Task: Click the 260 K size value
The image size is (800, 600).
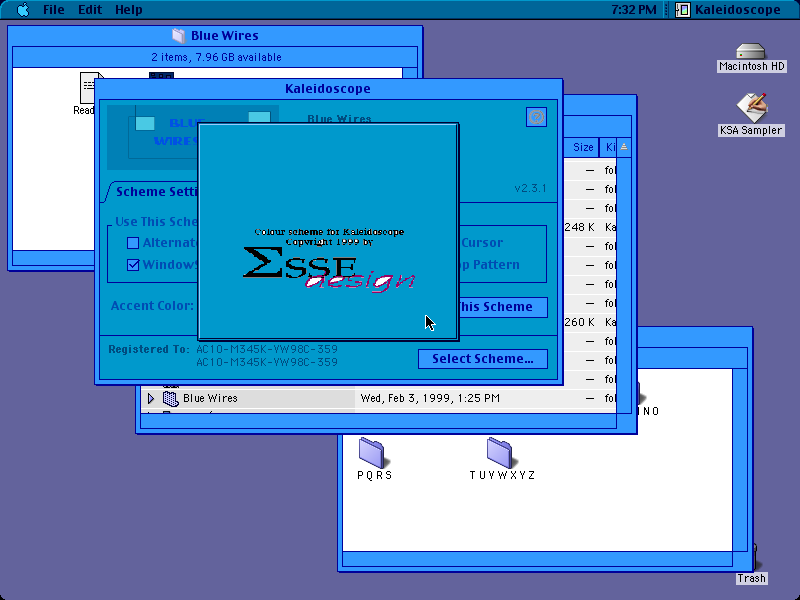Action: pos(580,322)
